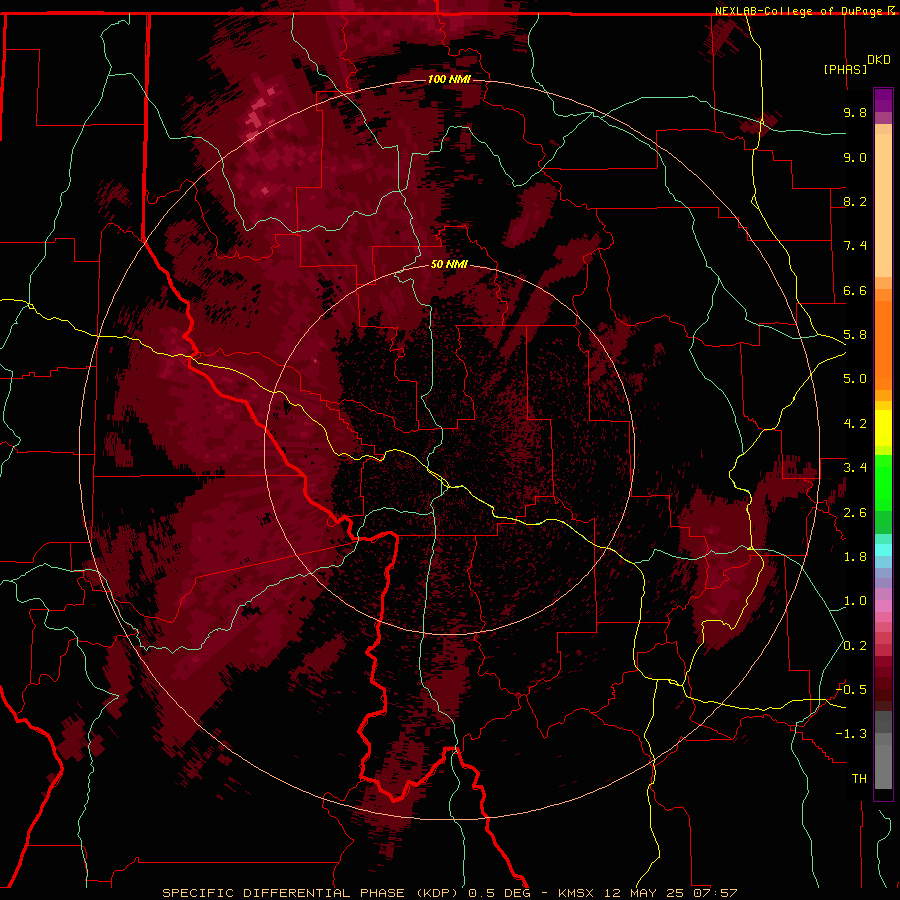Click the 3.4 scale value
This screenshot has height=900, width=900.
click(855, 468)
